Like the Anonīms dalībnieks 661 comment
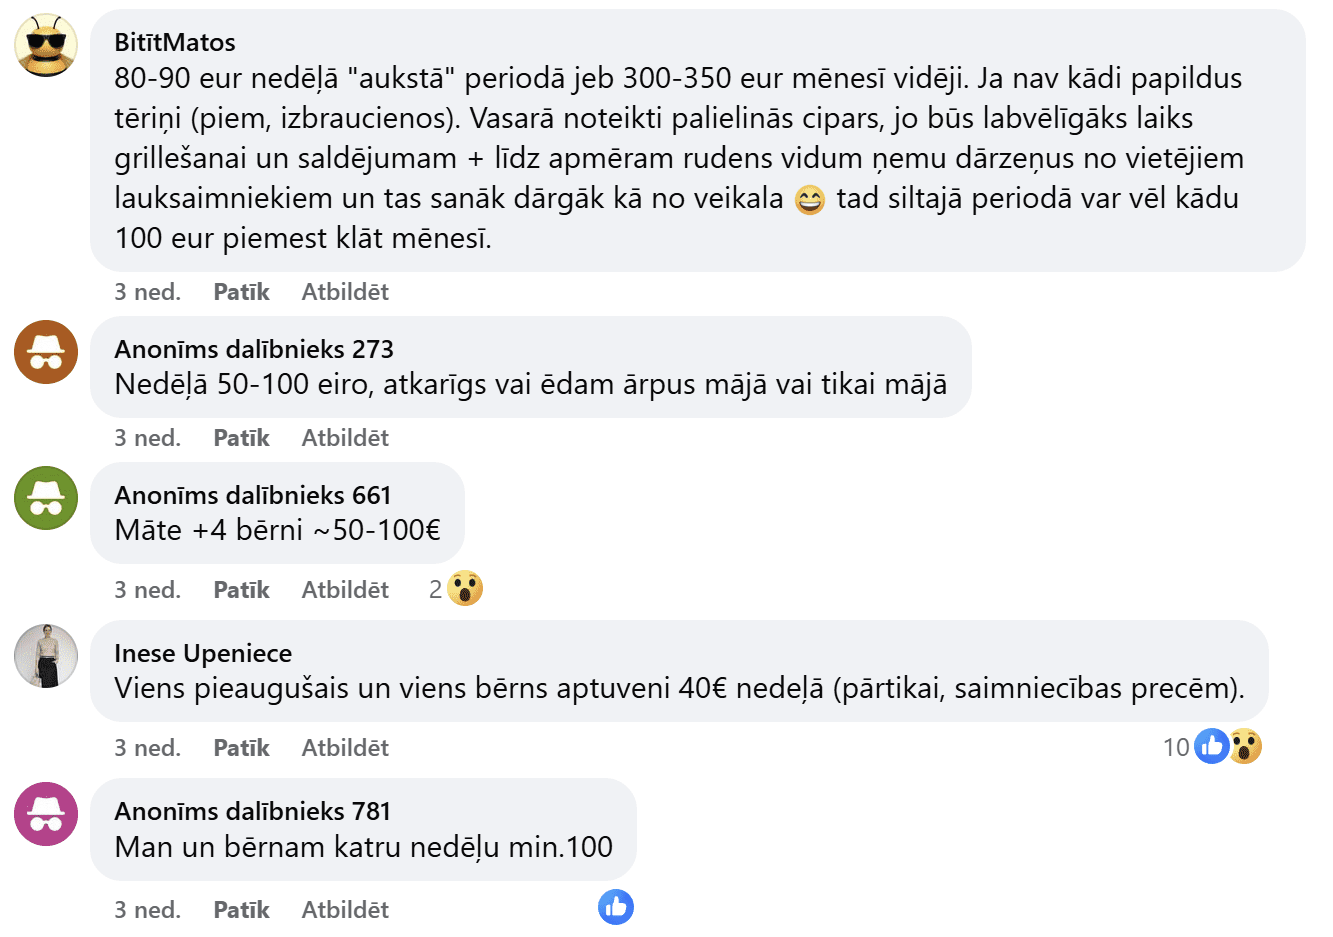Screen dimensions: 1333x937 [241, 590]
